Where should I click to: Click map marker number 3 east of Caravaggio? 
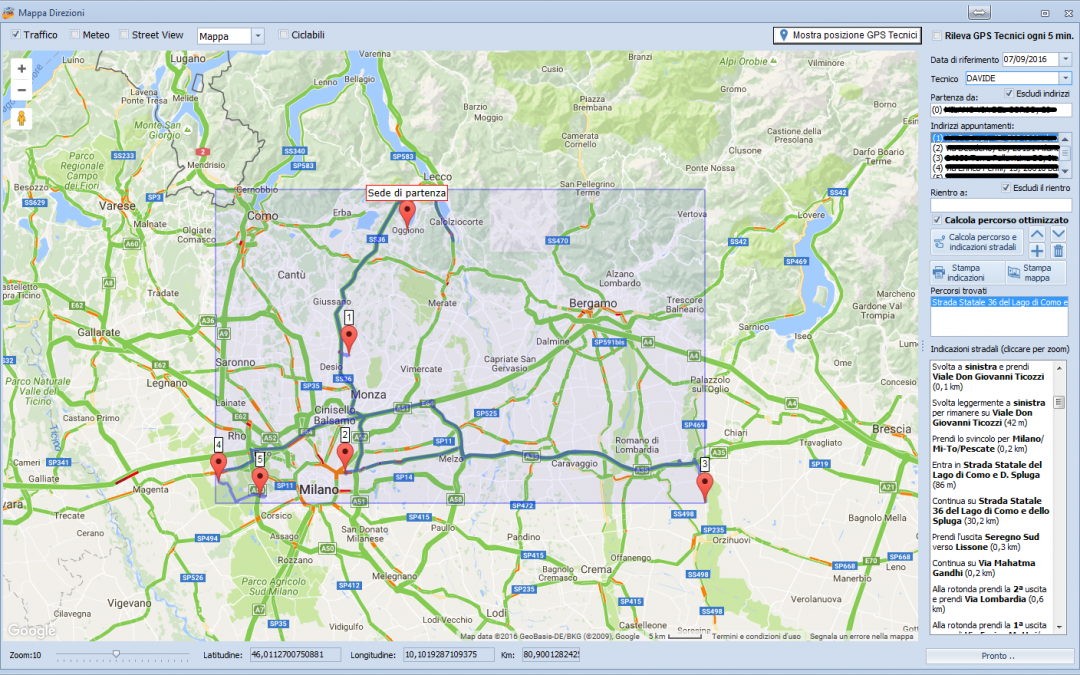click(704, 486)
